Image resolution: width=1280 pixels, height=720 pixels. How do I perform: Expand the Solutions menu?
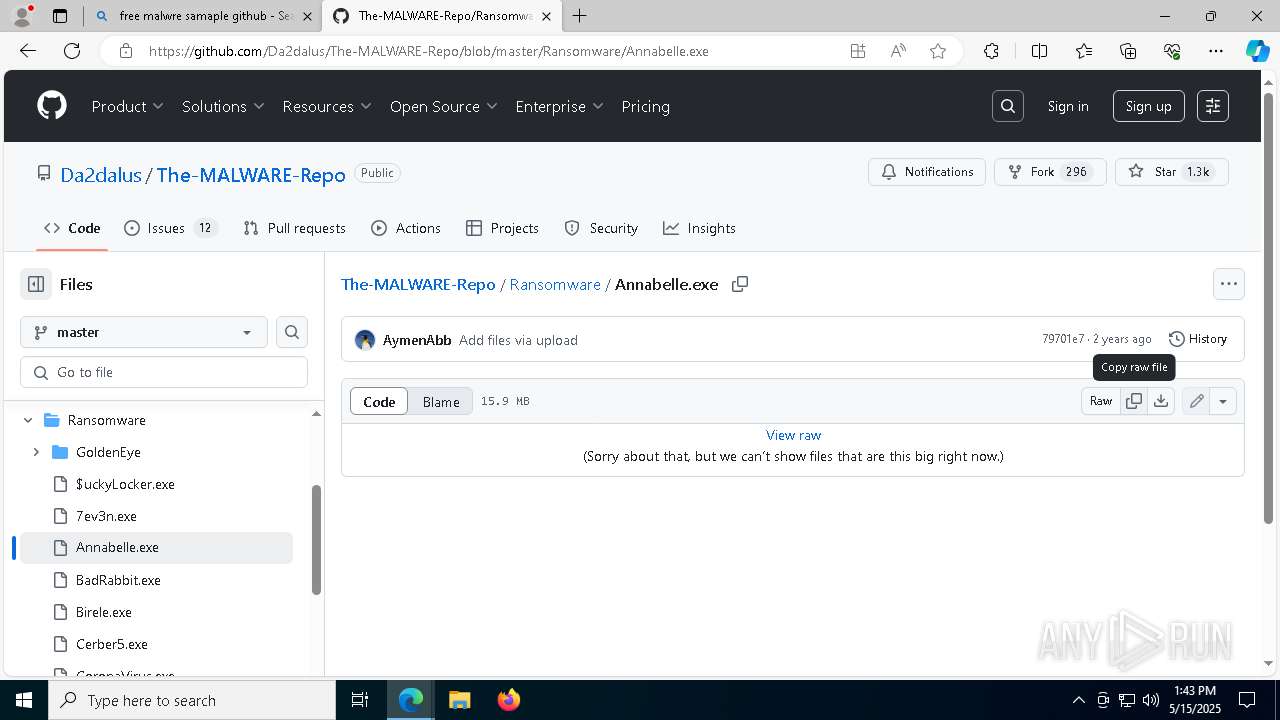click(223, 106)
